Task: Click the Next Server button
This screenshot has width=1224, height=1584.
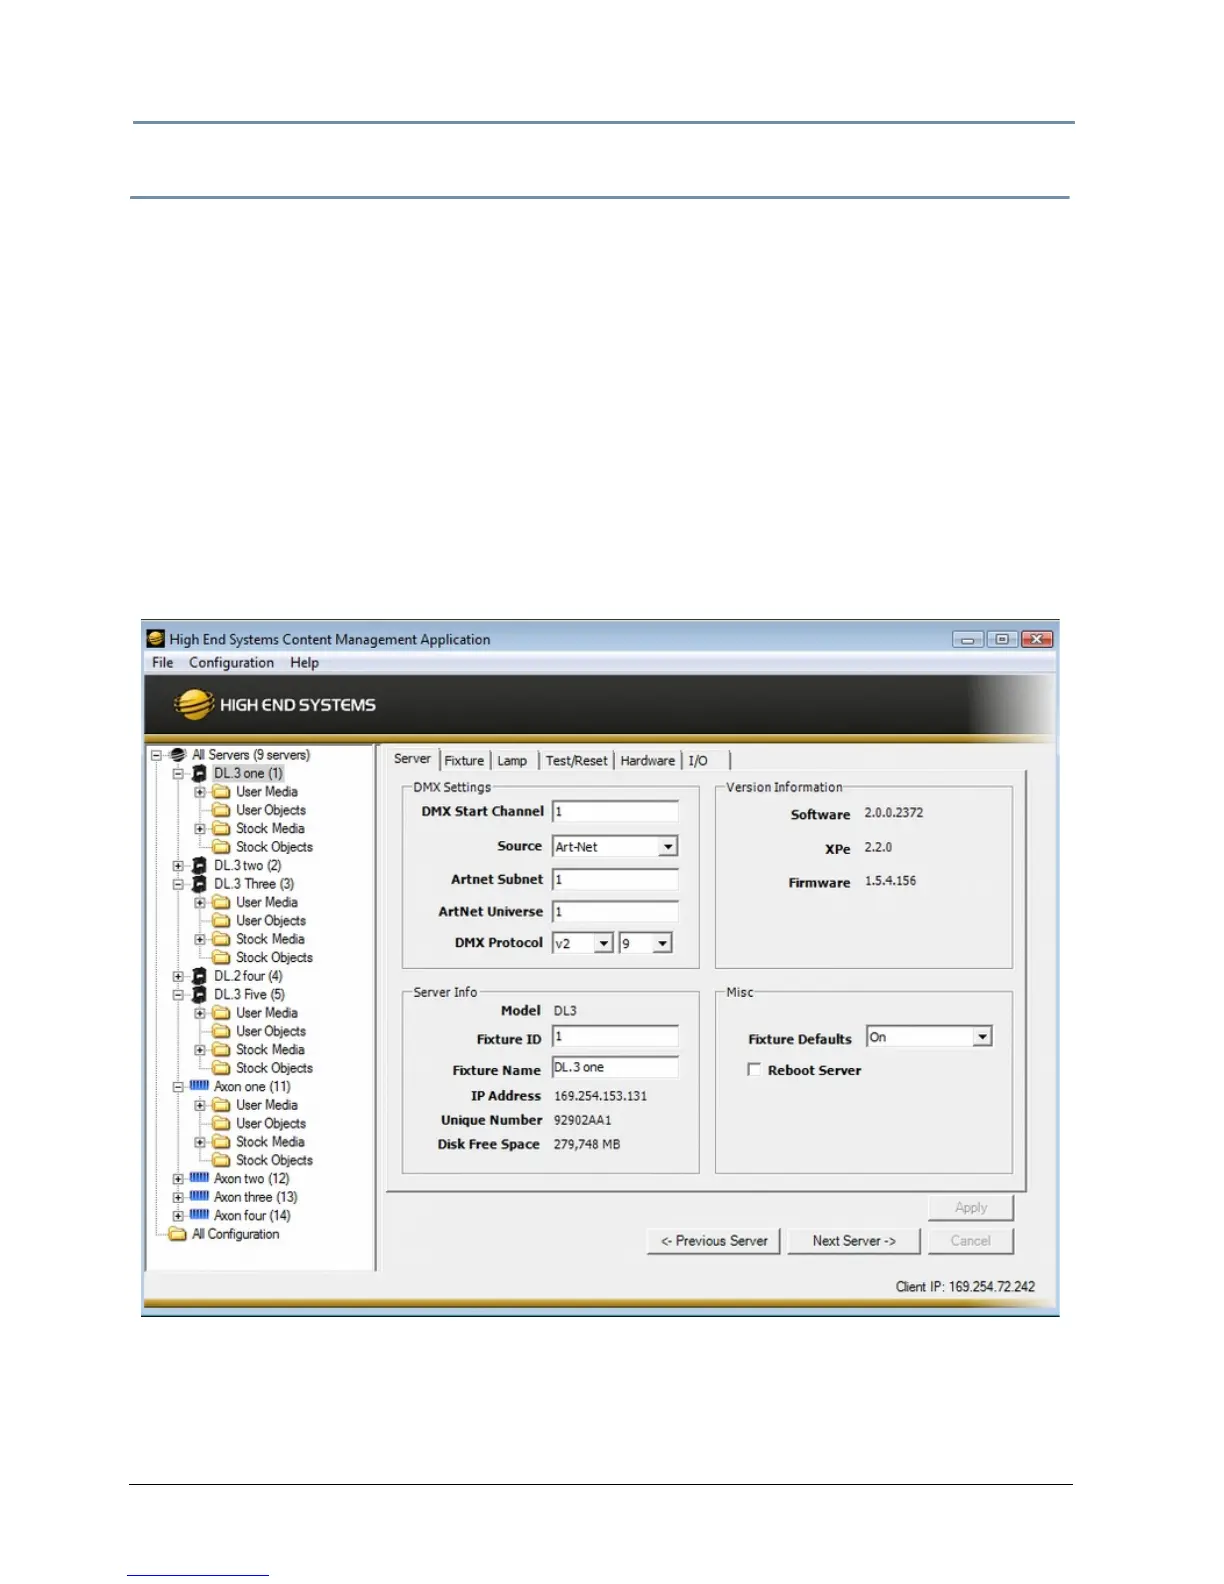Action: 853,1241
